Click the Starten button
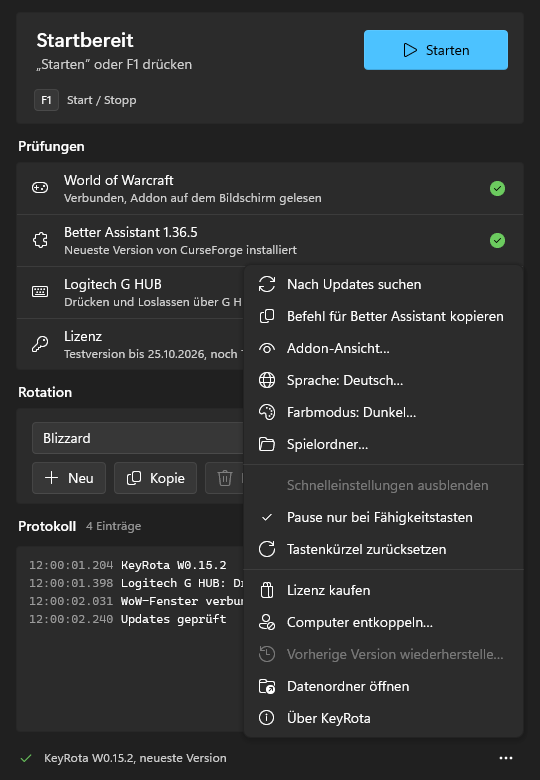The height and width of the screenshot is (780, 540). click(436, 50)
